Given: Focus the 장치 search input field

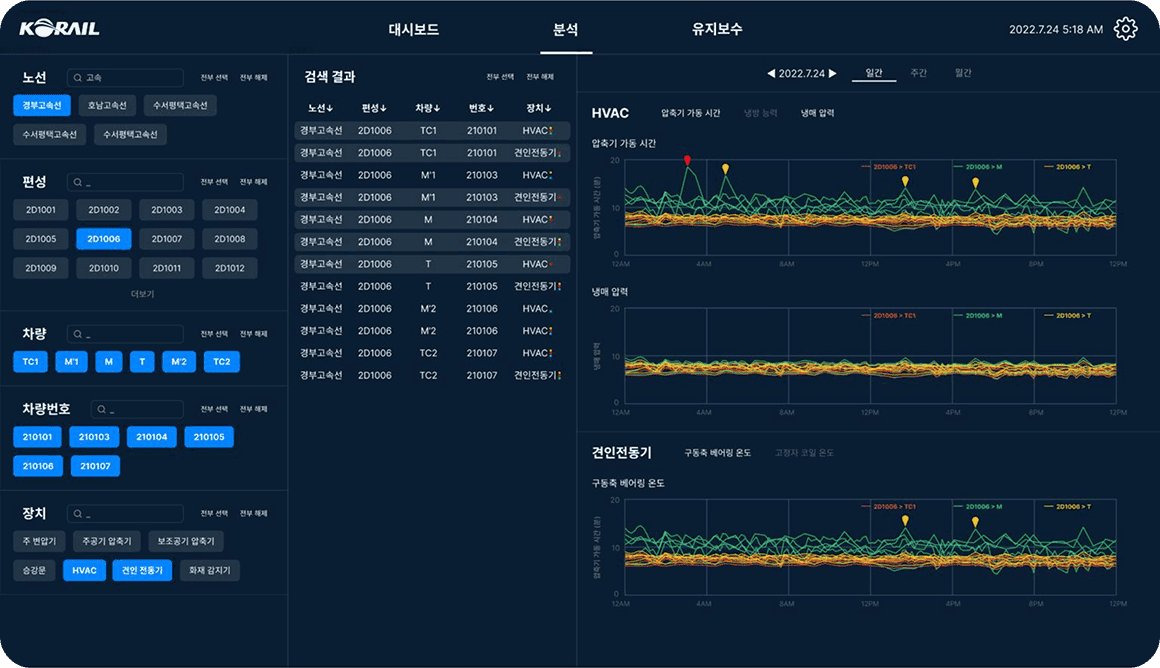Looking at the screenshot, I should [x=125, y=513].
